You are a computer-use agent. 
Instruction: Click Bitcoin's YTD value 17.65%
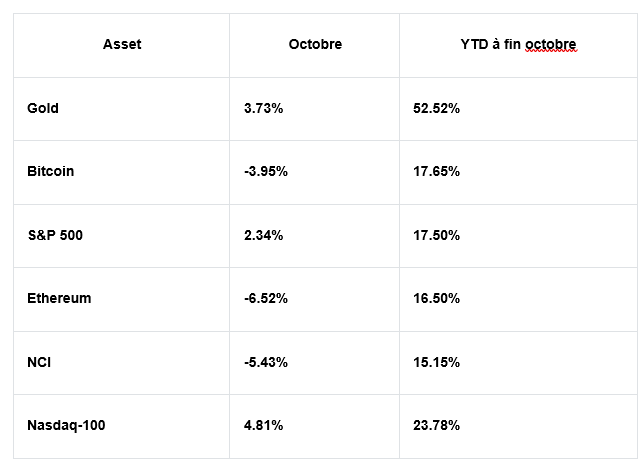tap(437, 171)
